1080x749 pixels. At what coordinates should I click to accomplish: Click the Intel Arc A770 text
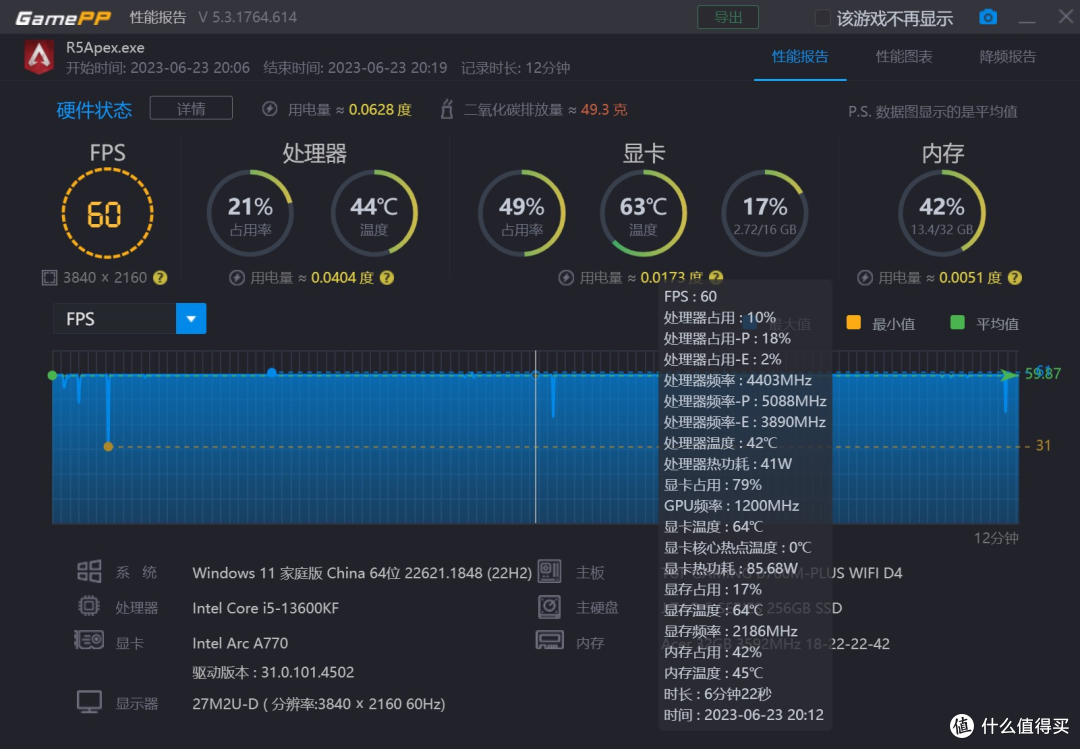click(x=240, y=643)
